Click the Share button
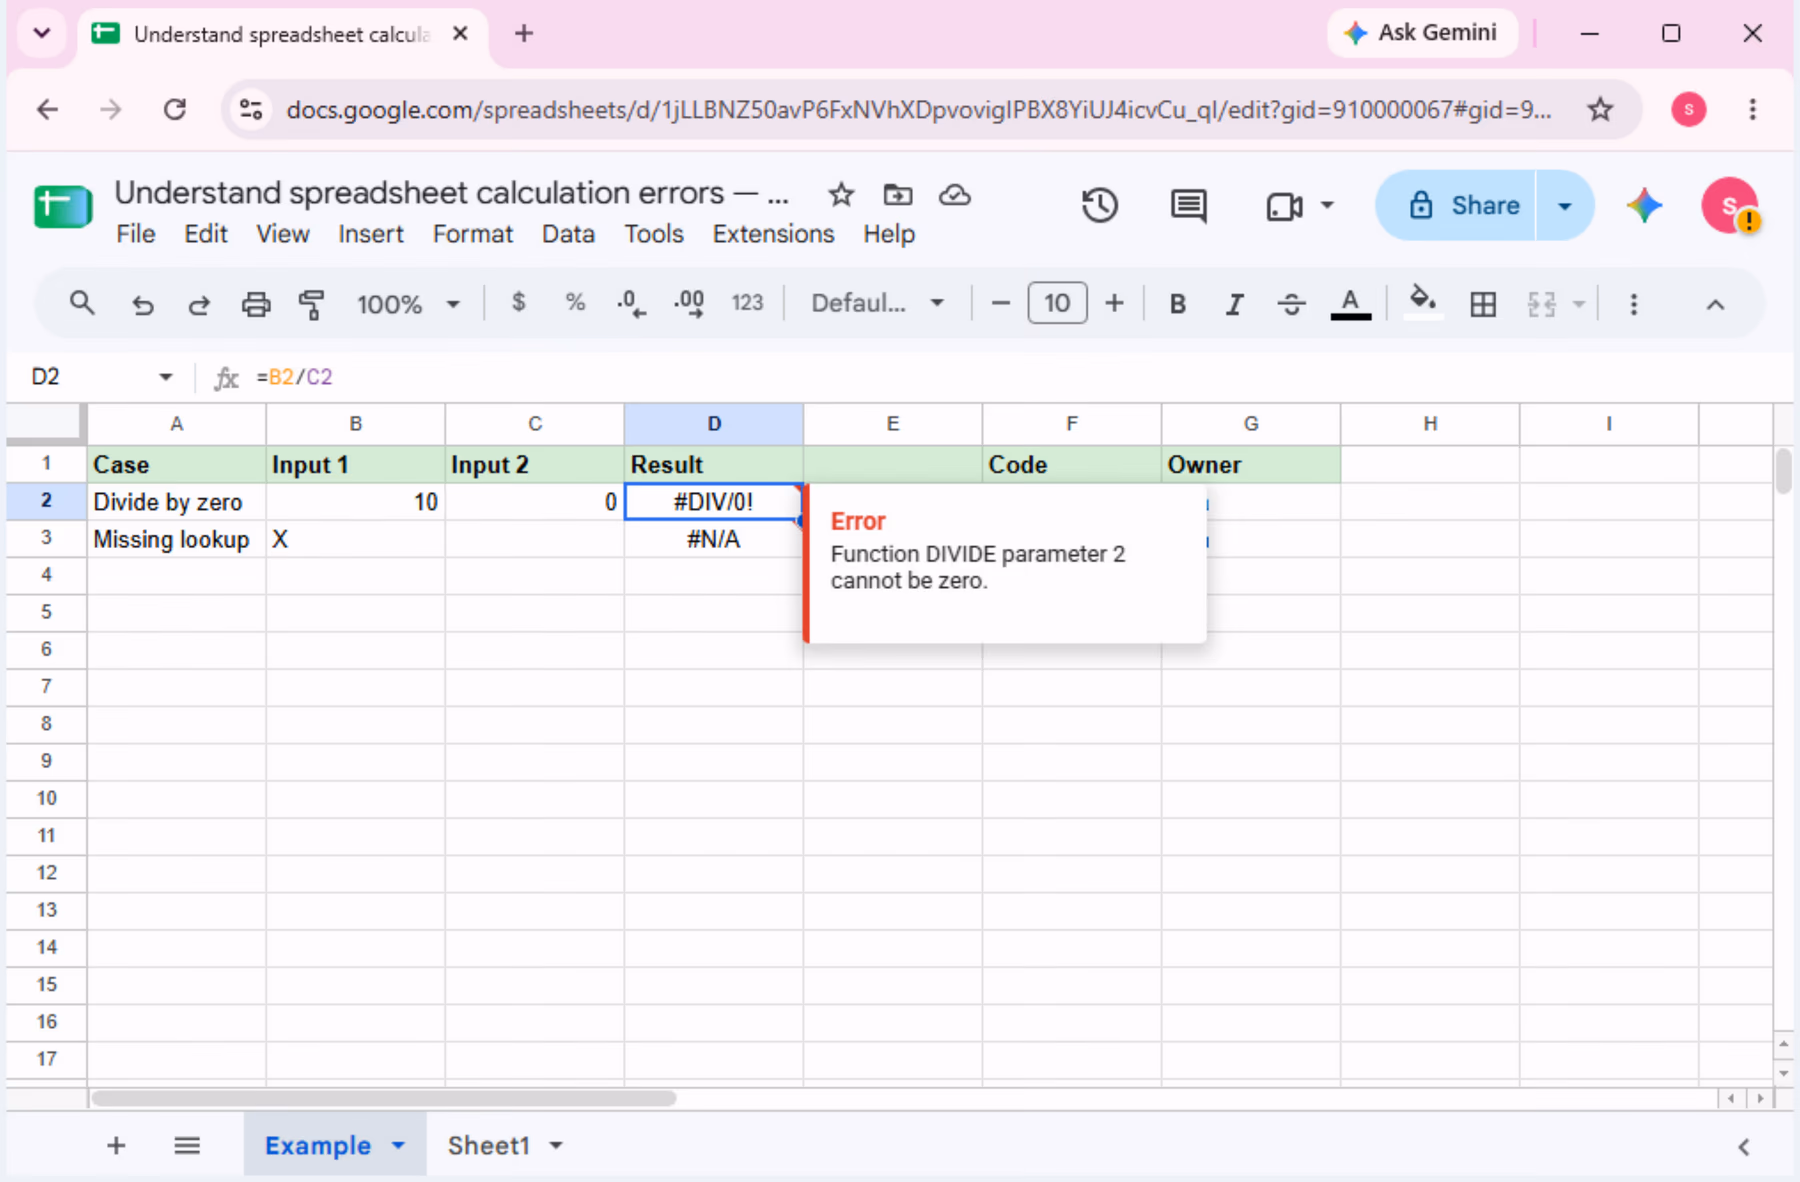Screen dimensions: 1800x1182 (1457, 206)
